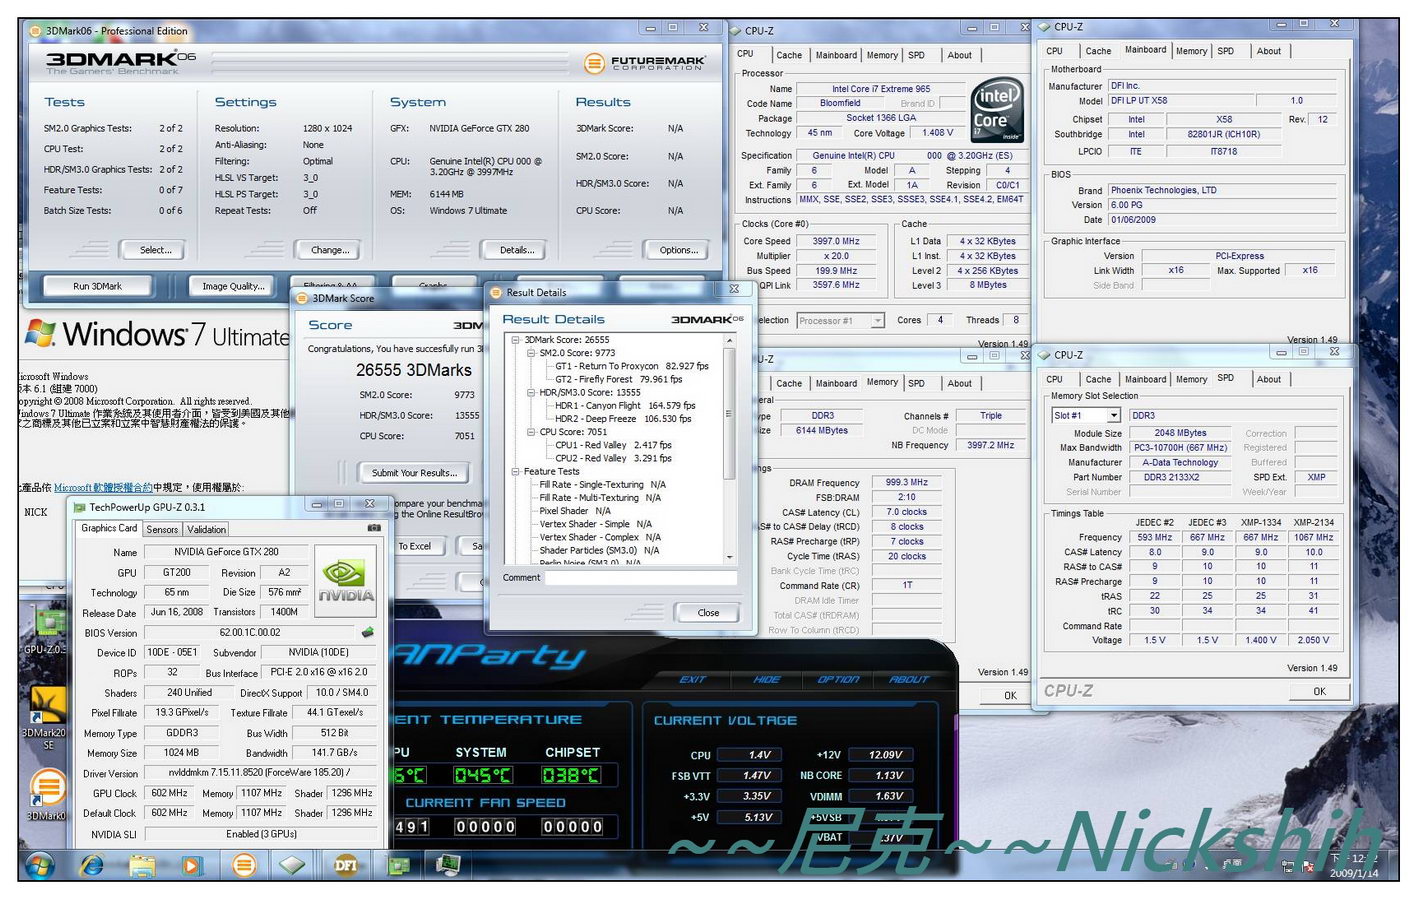Click the Select... tests button

coord(155,250)
